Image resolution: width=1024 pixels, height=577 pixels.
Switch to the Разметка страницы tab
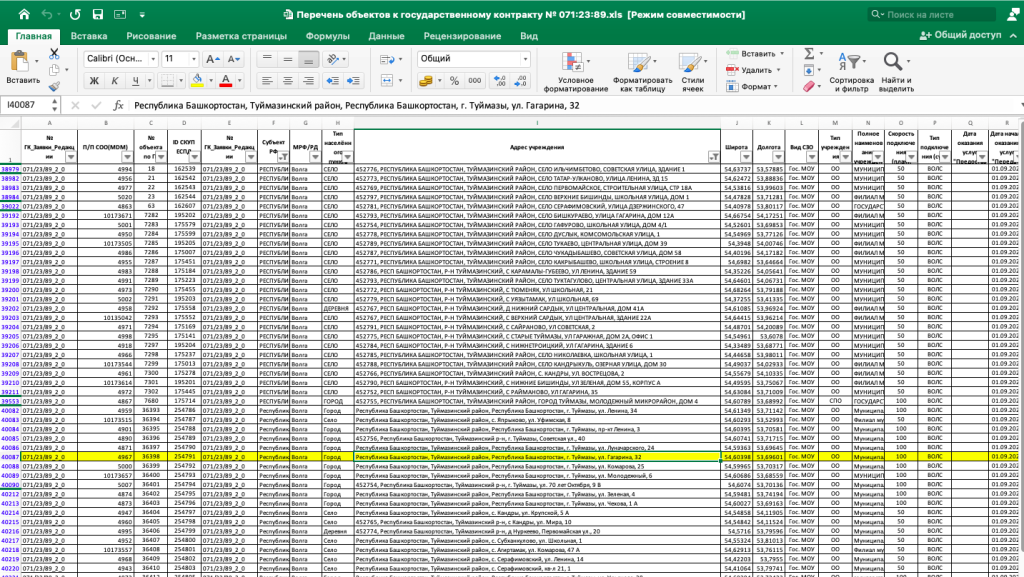[x=241, y=36]
